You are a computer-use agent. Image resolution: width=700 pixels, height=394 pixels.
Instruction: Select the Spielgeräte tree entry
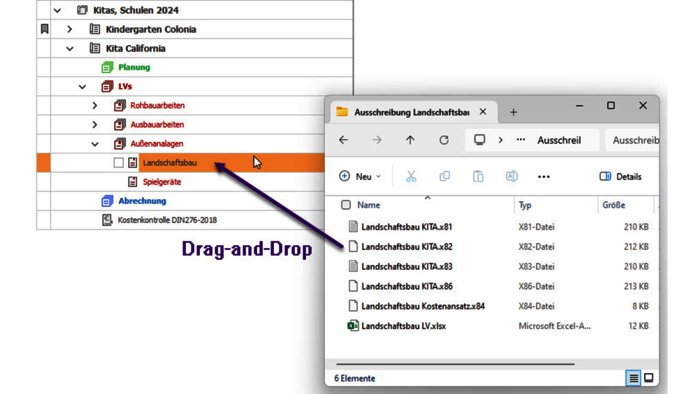point(162,182)
